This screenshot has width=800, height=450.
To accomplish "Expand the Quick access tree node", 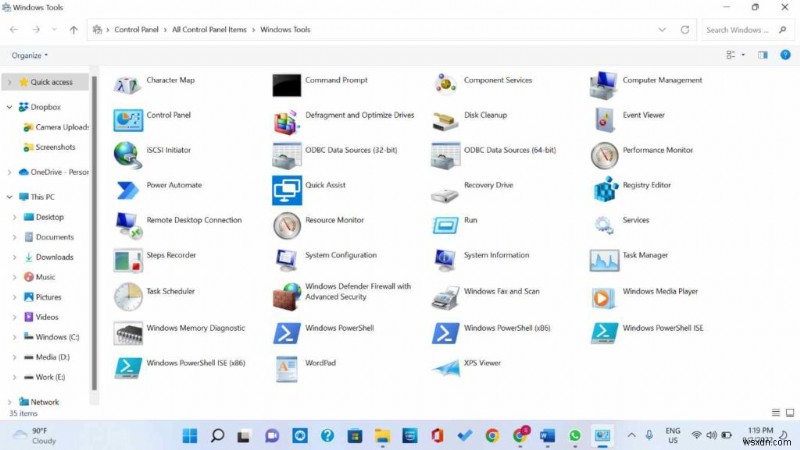I will point(9,82).
